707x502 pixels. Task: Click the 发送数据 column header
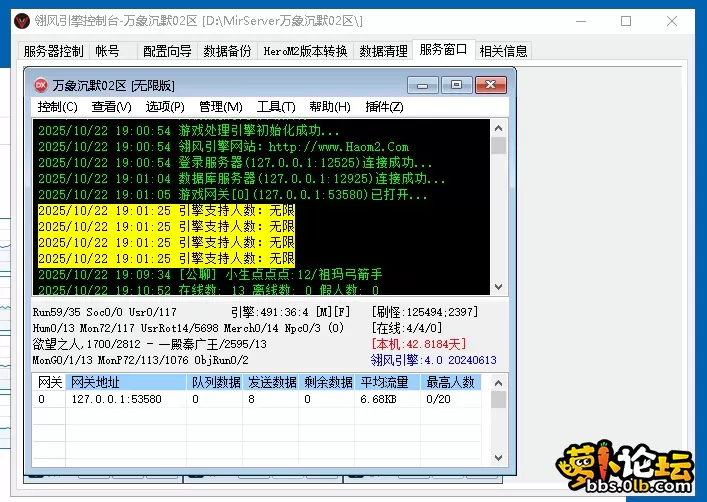(271, 382)
